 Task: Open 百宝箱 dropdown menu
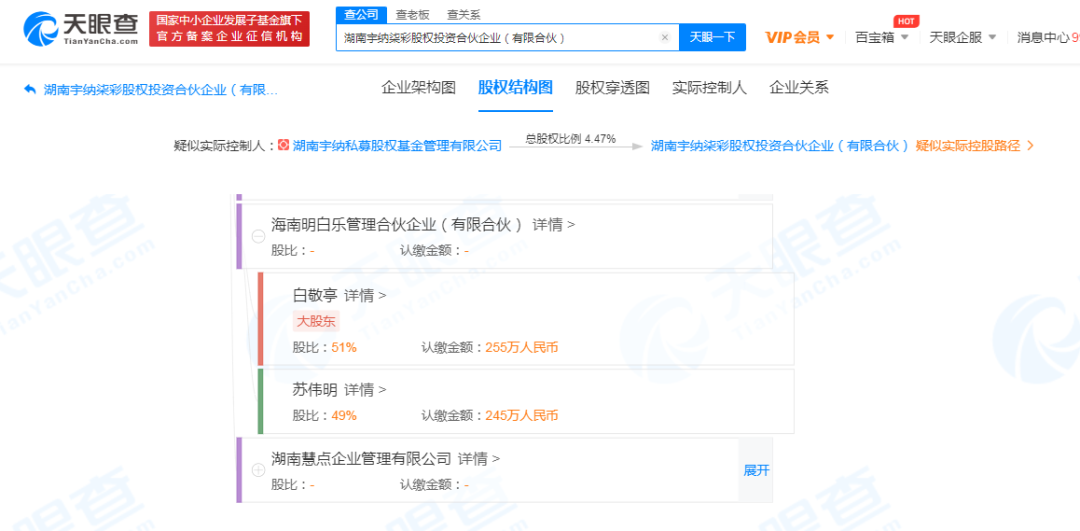882,37
